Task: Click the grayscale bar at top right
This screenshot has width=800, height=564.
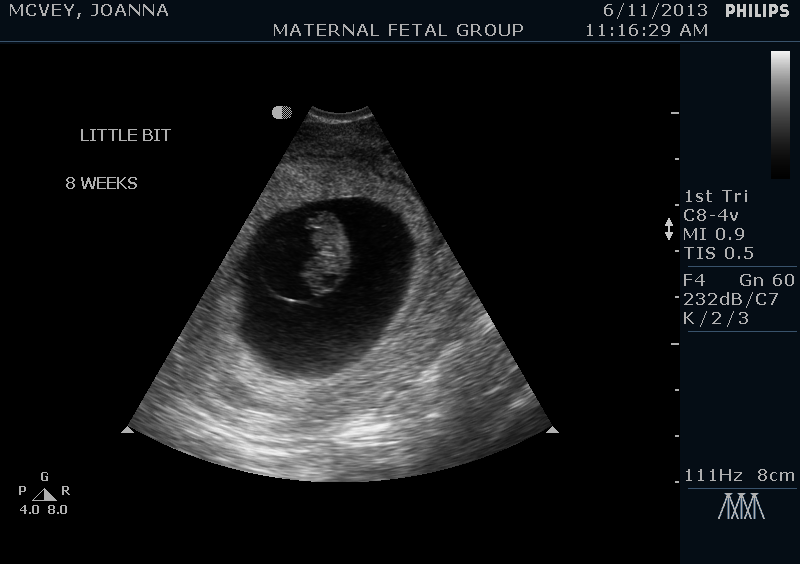Action: 780,113
